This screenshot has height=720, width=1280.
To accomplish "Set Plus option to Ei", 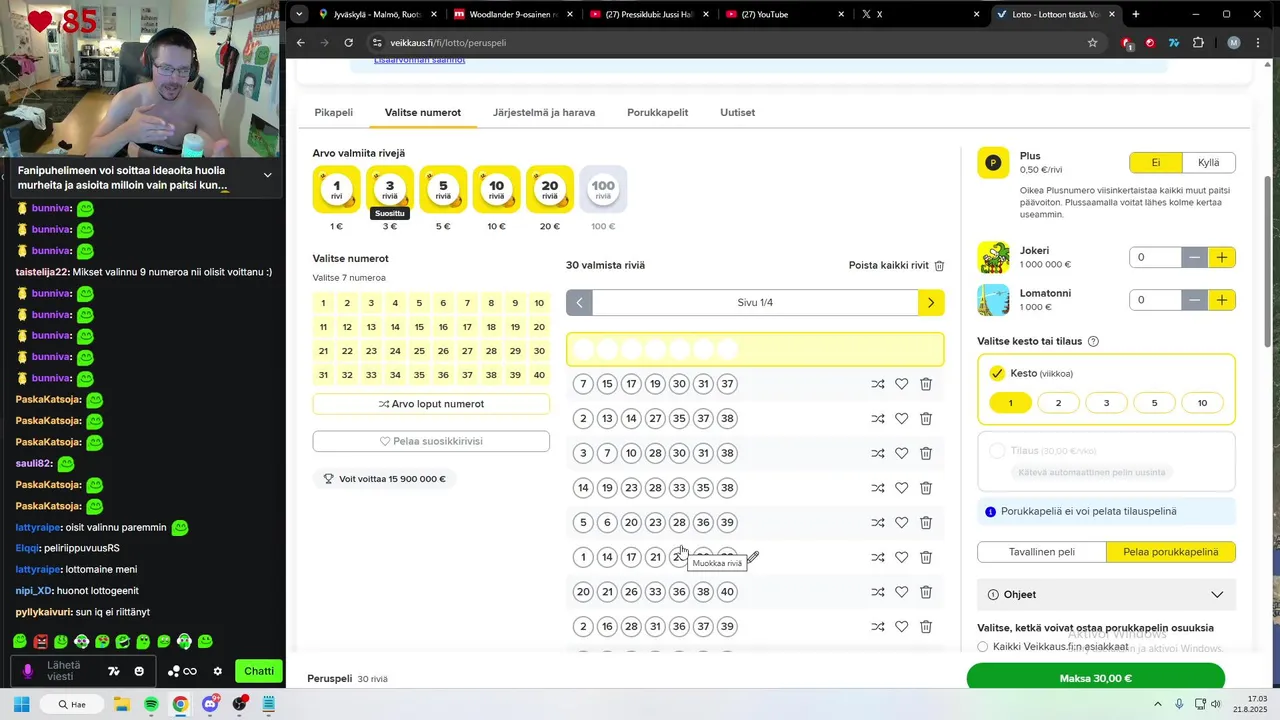I will 1156,163.
